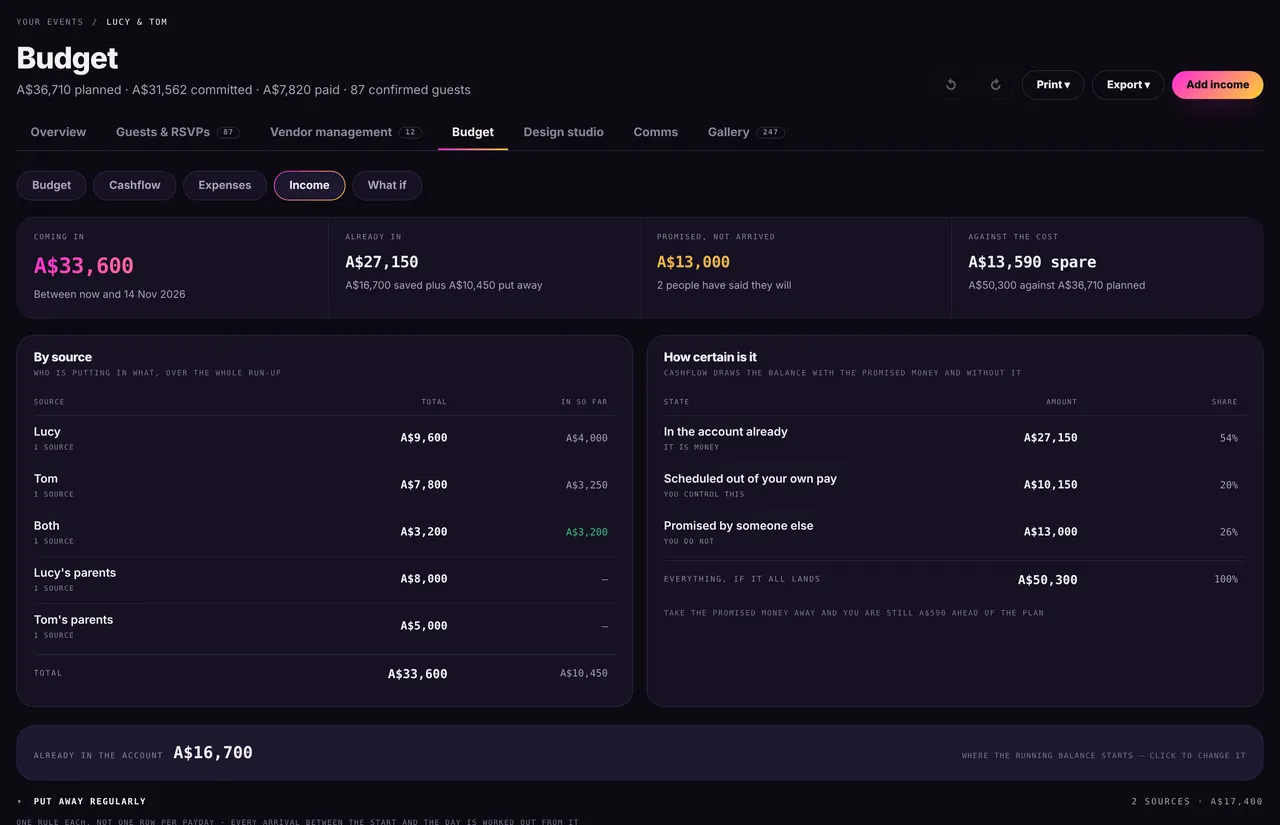Click the undo arrow icon

point(951,85)
